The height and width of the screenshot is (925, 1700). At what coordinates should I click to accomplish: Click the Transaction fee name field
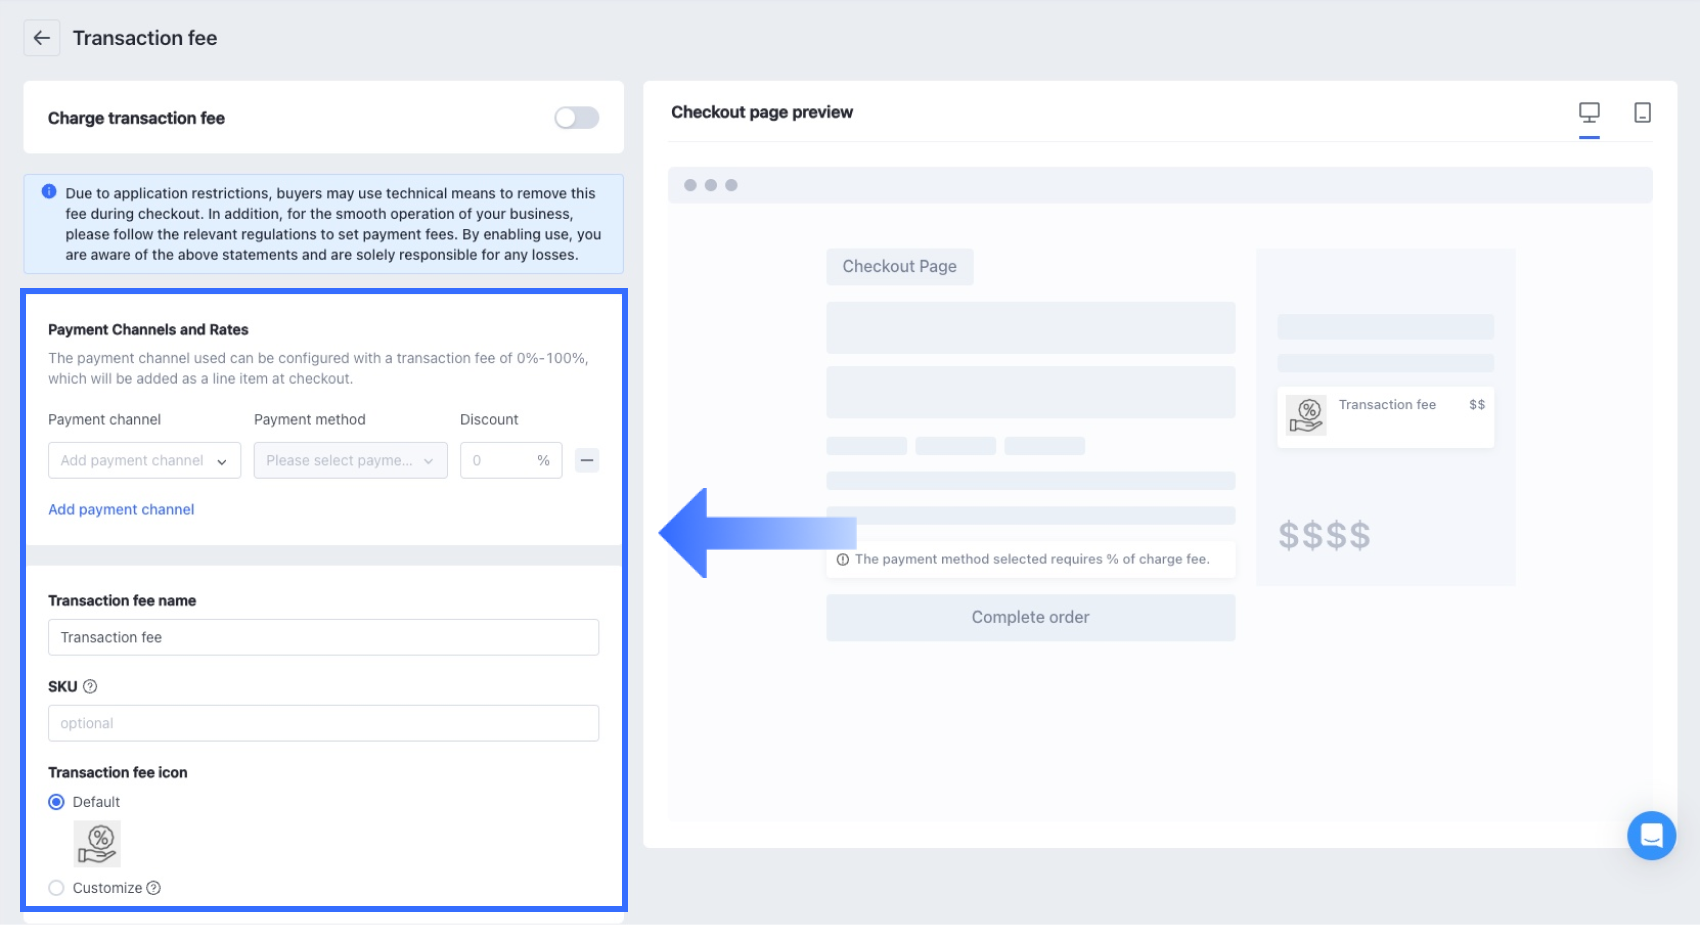pyautogui.click(x=323, y=637)
